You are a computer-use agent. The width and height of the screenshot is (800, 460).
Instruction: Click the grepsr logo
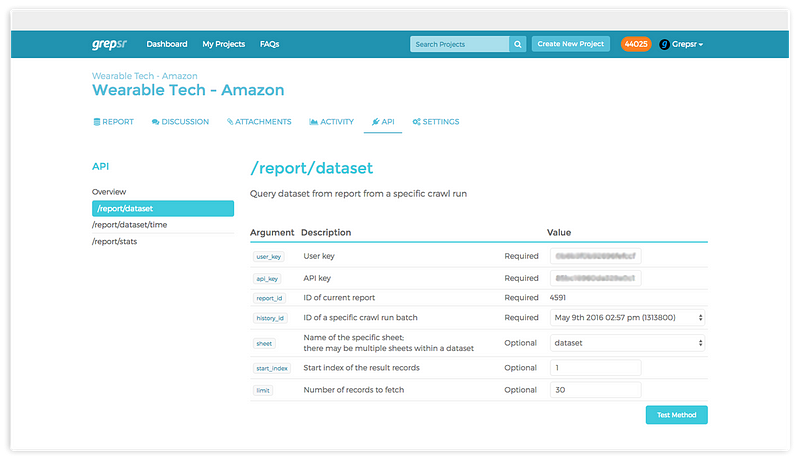pos(109,44)
